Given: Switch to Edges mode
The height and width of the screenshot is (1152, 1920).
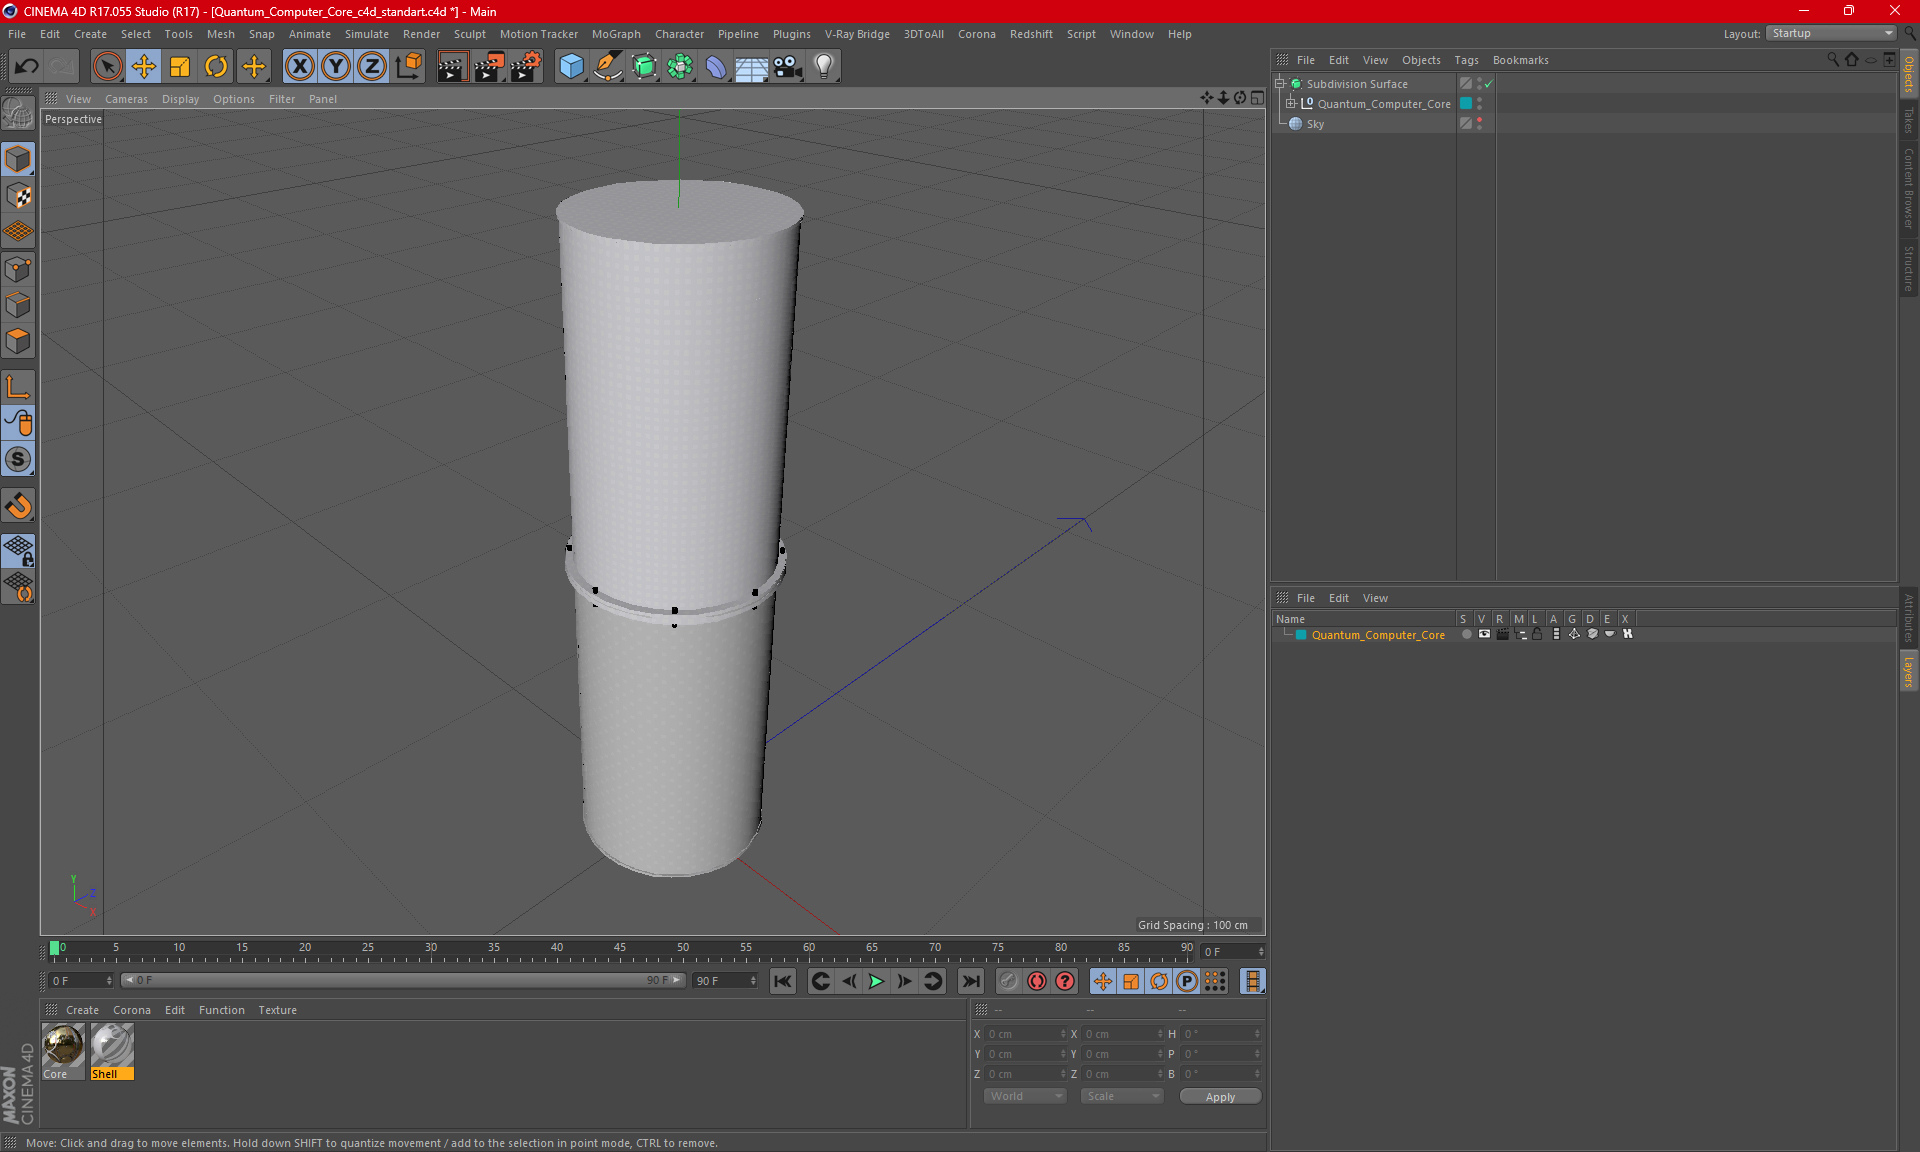Looking at the screenshot, I should pyautogui.click(x=19, y=305).
